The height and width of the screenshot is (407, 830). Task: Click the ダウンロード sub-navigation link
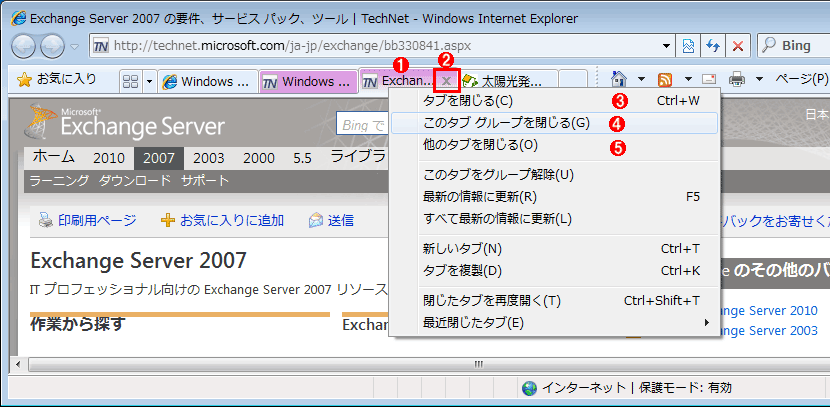tap(134, 181)
